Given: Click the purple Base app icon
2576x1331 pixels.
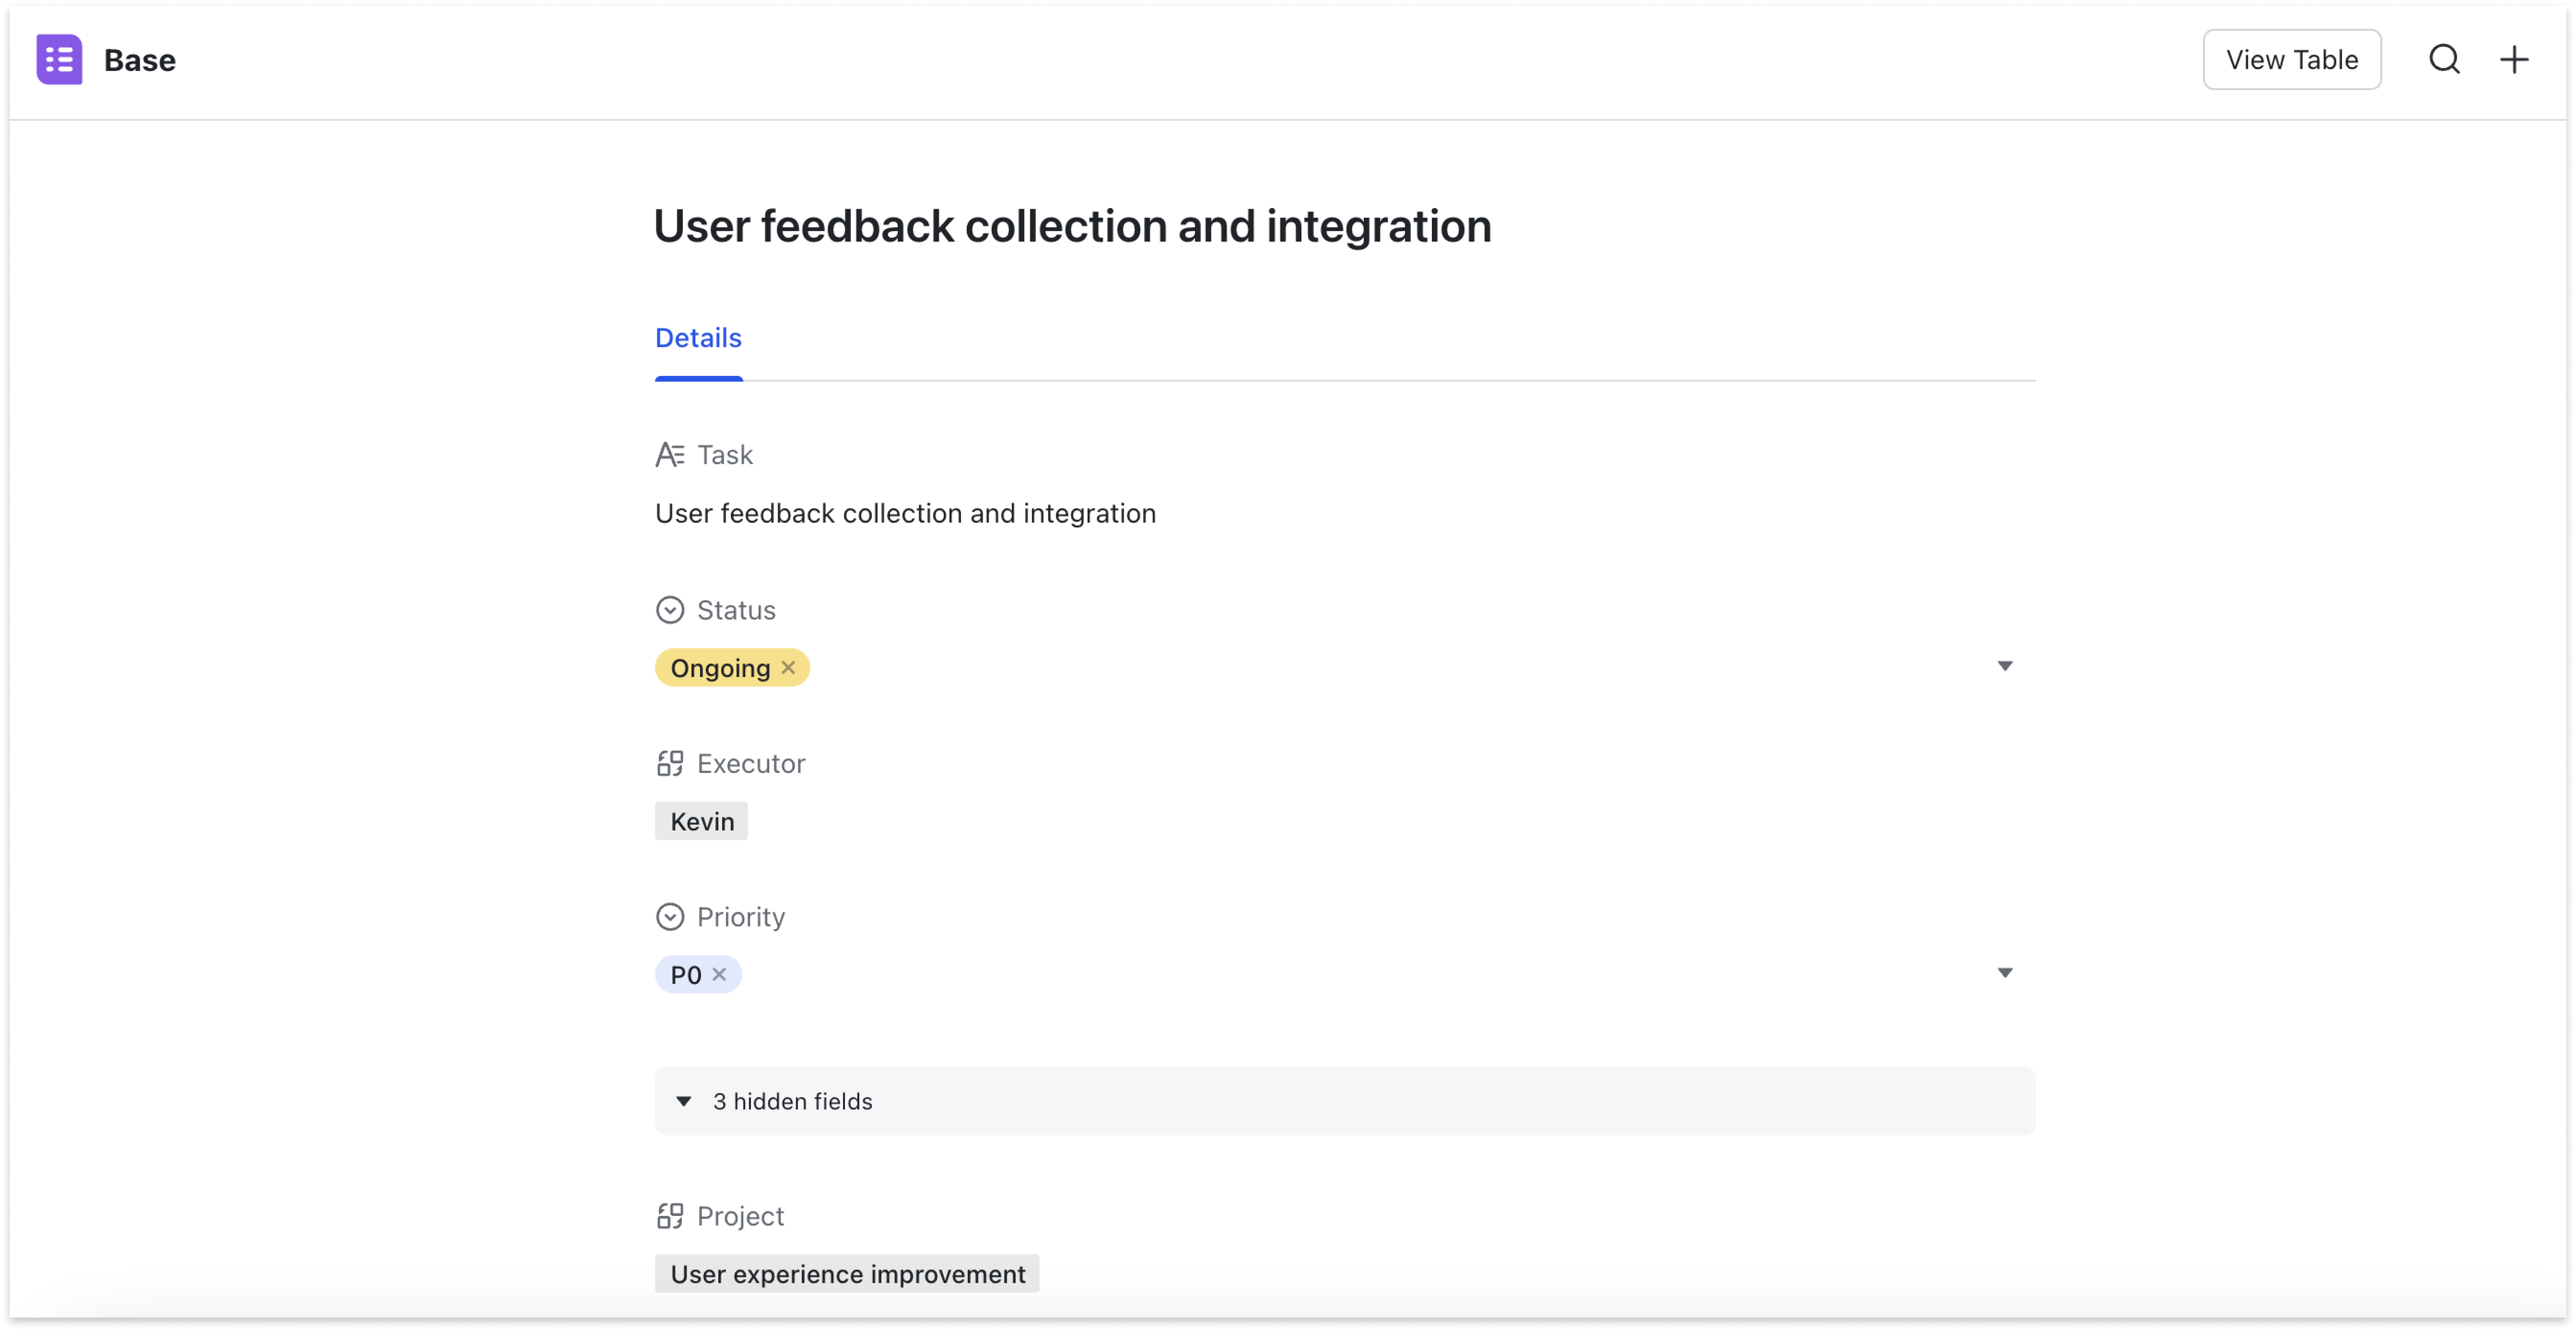Looking at the screenshot, I should [59, 60].
